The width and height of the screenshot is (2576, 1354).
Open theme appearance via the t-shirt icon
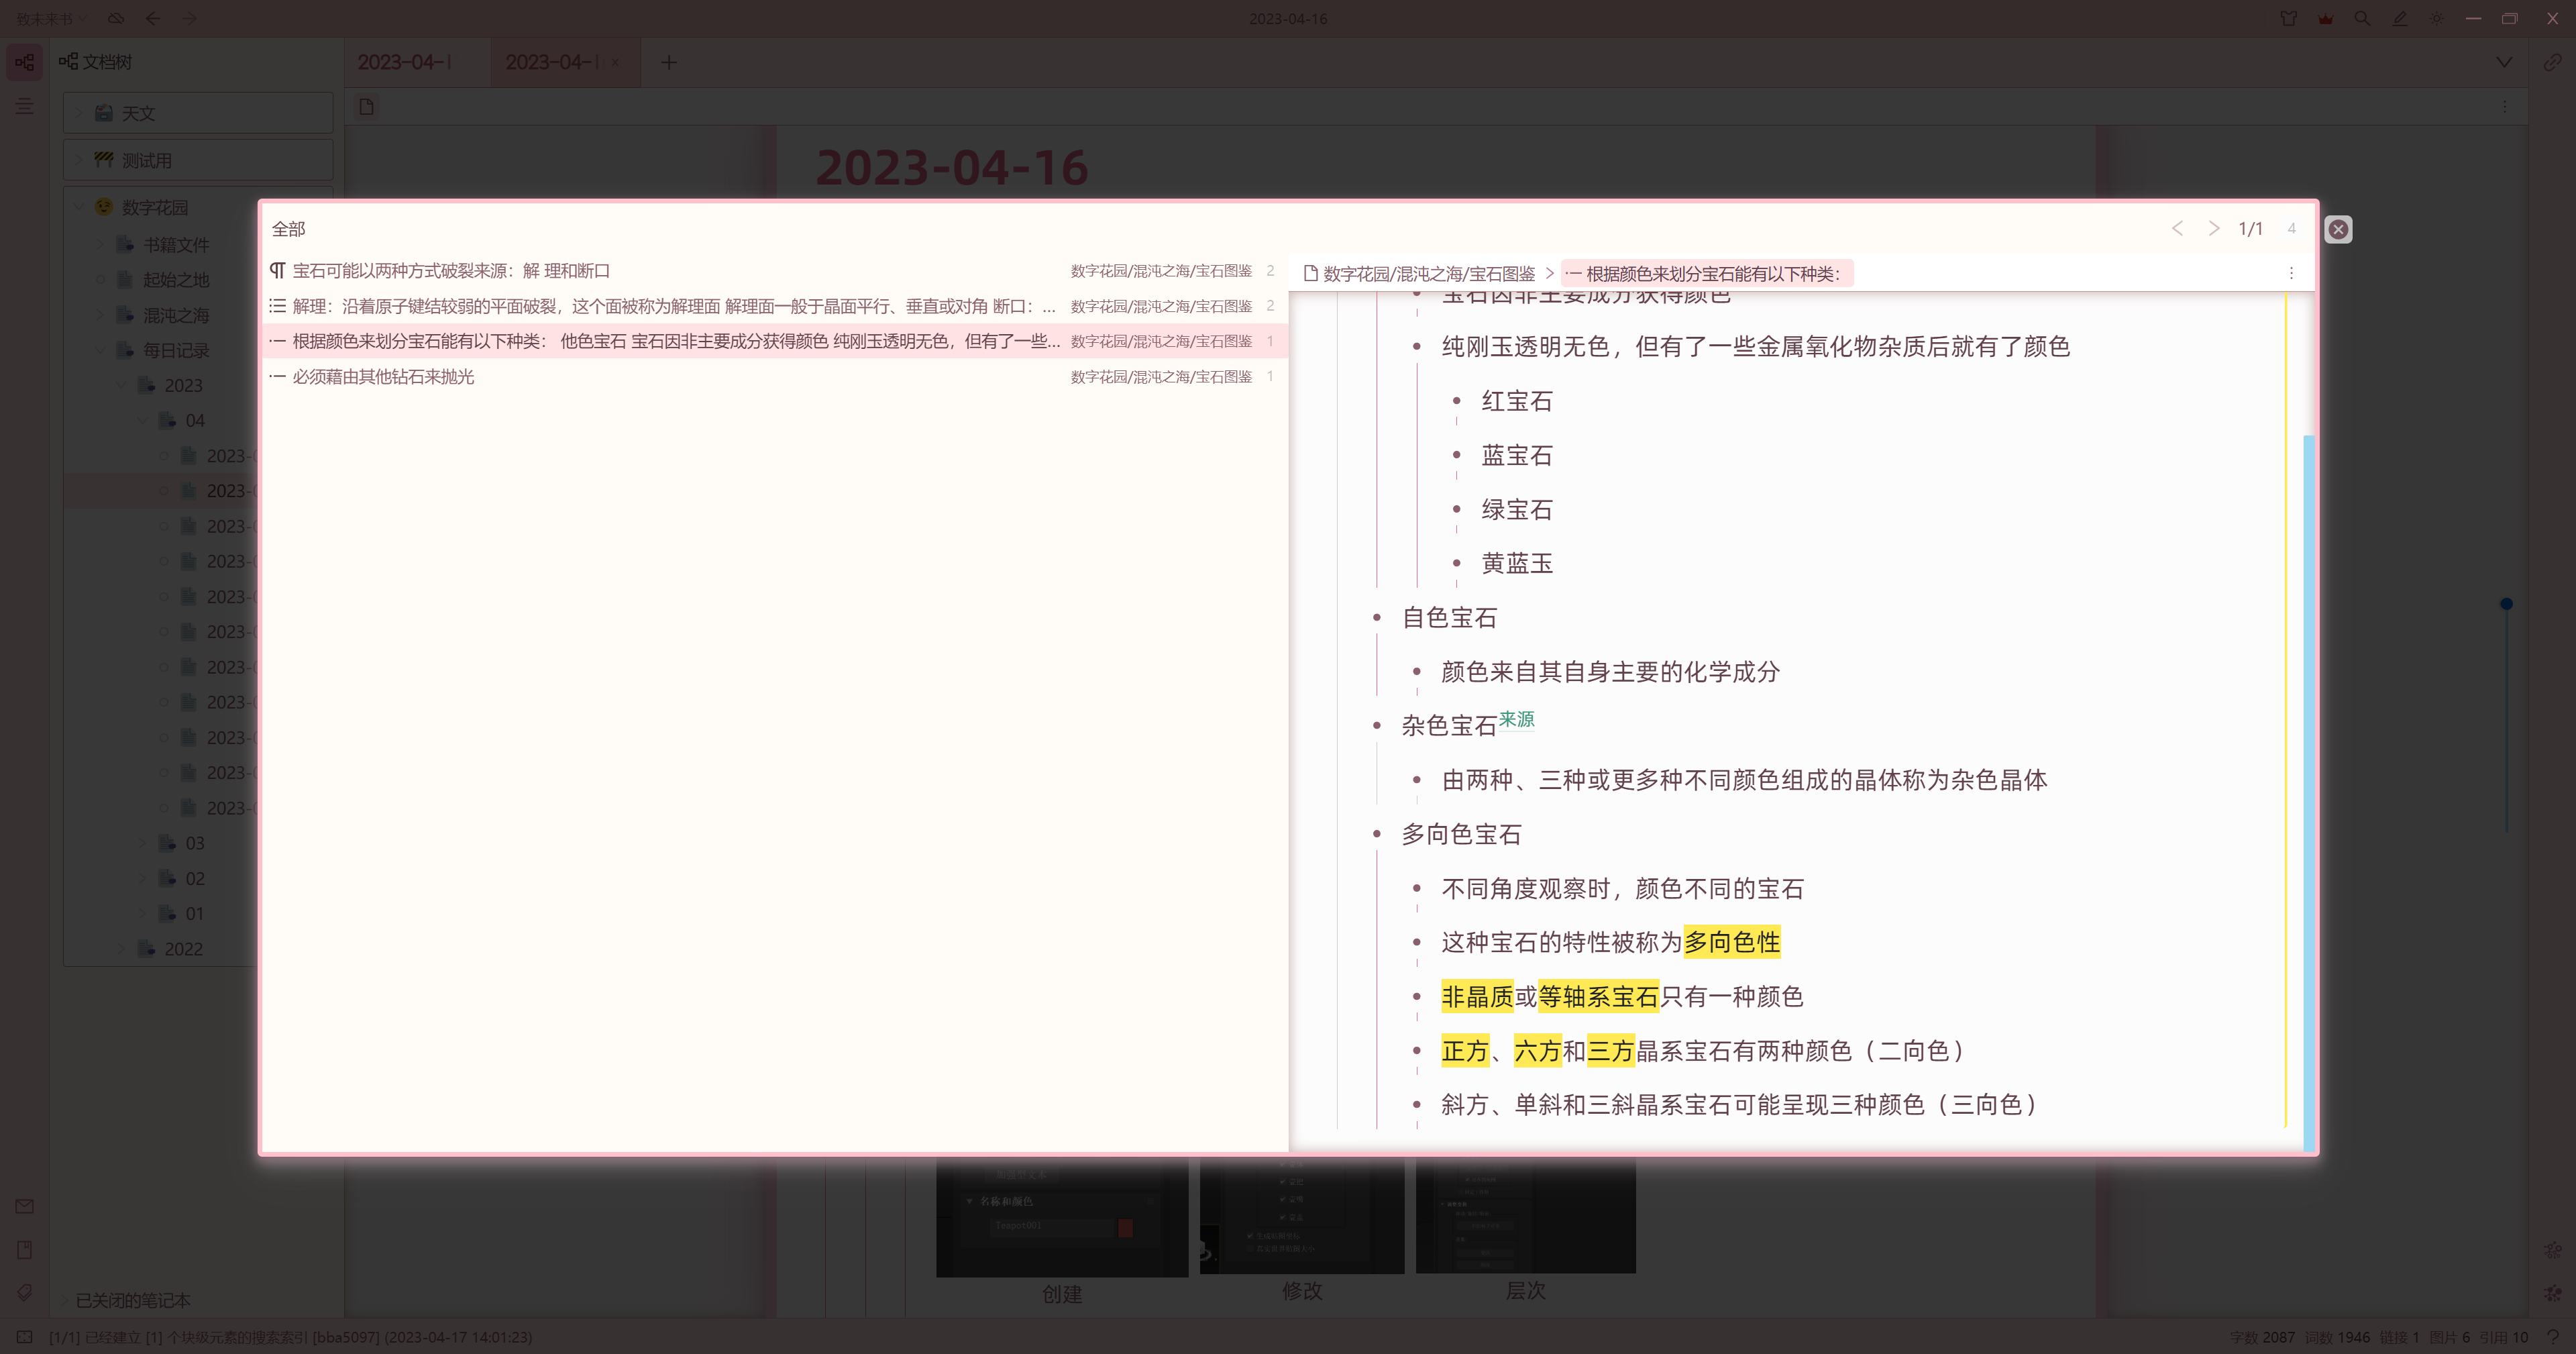(2289, 18)
